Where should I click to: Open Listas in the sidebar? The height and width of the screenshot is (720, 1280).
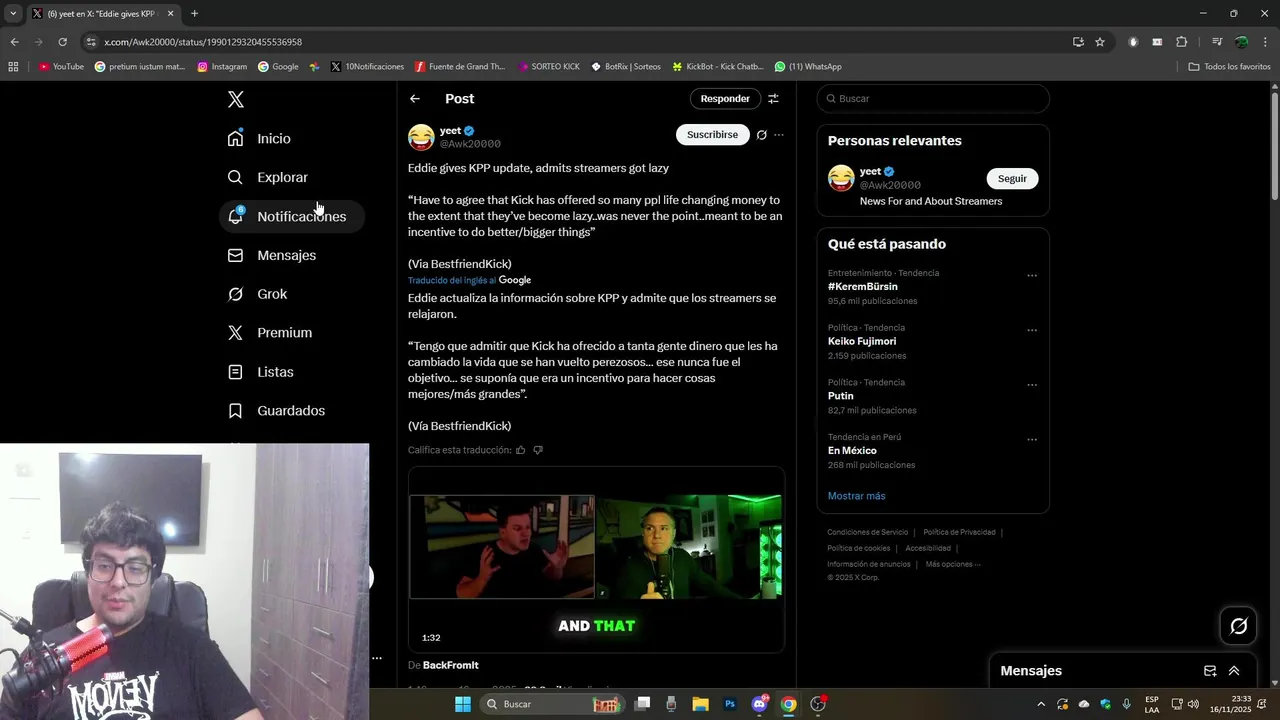260,372
